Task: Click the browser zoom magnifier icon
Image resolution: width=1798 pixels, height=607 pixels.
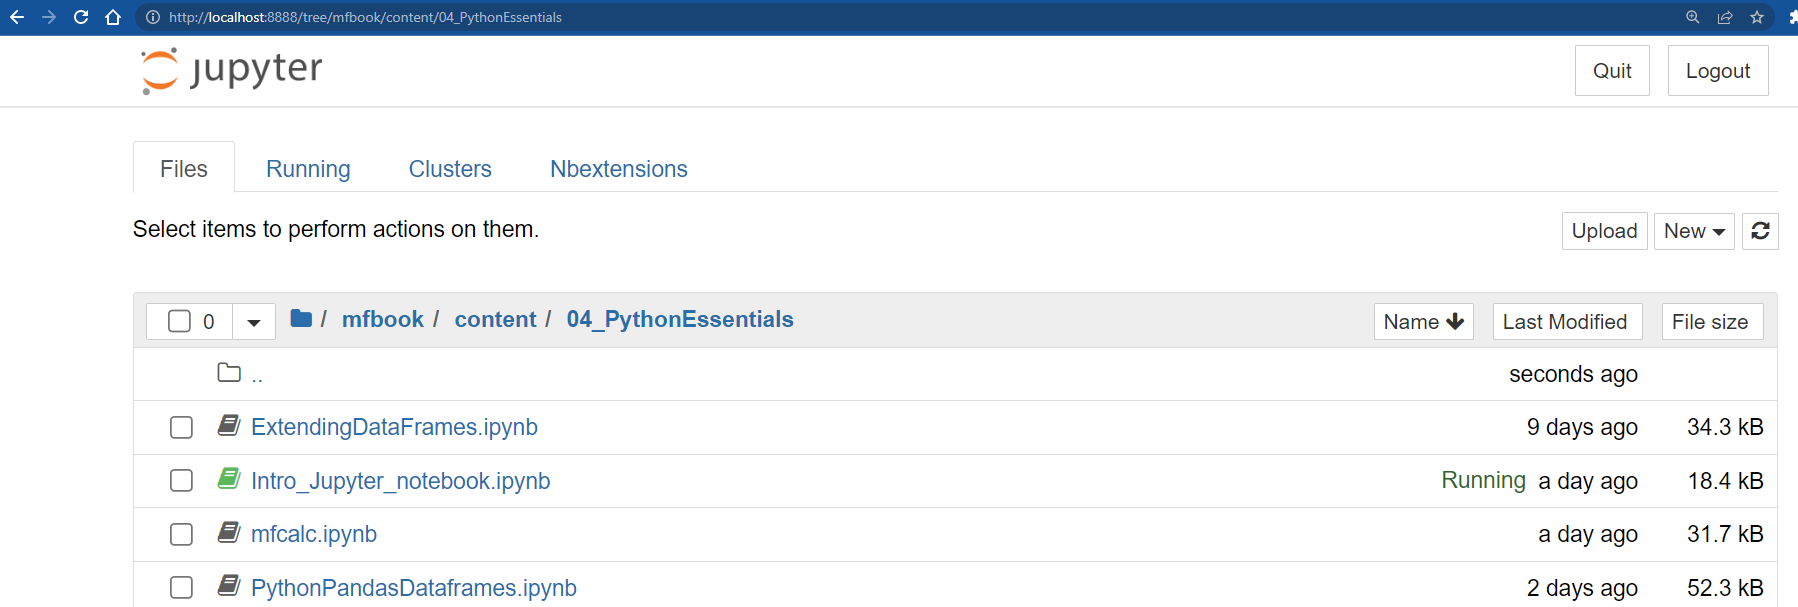Action: coord(1693,17)
